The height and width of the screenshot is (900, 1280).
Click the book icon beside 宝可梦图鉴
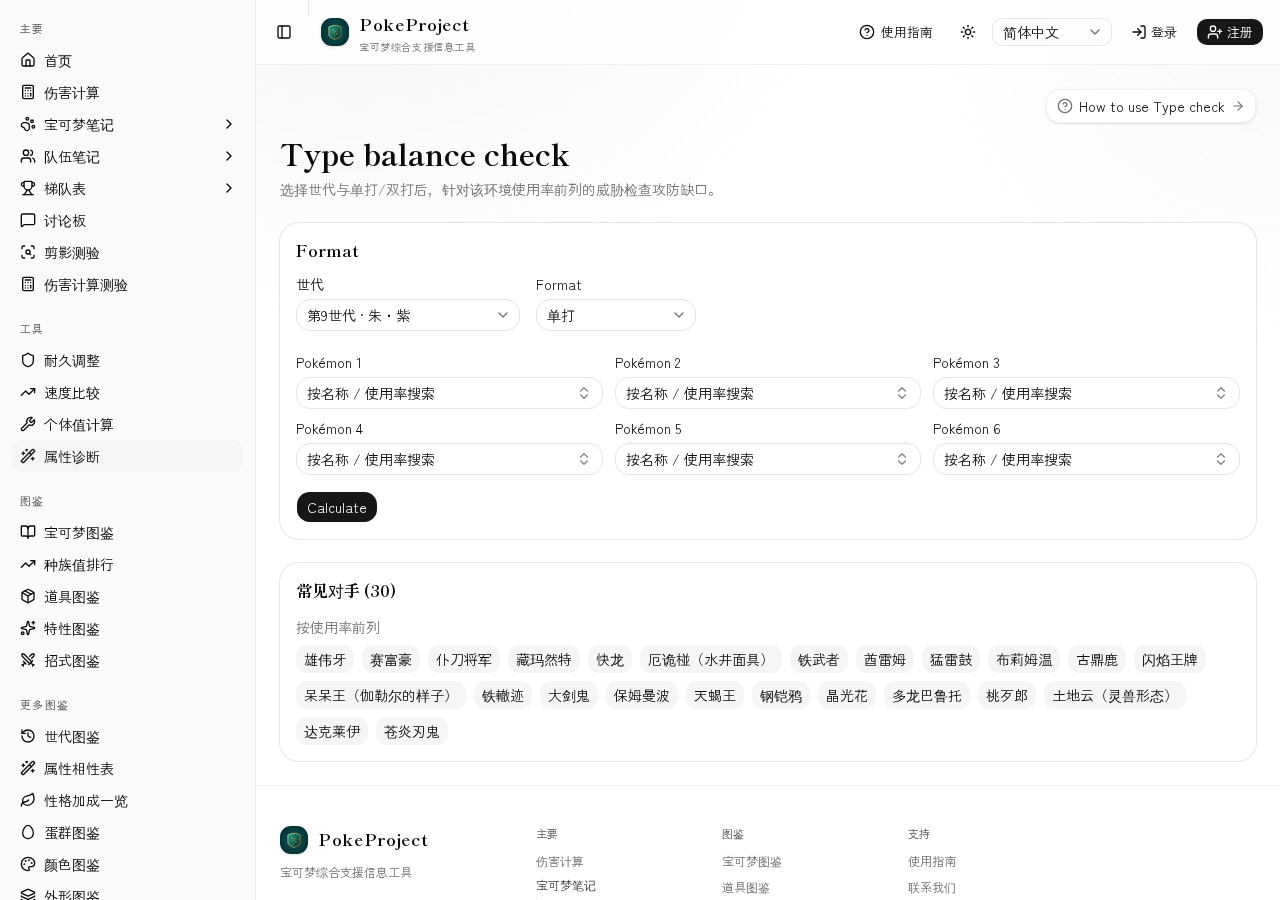pos(28,532)
